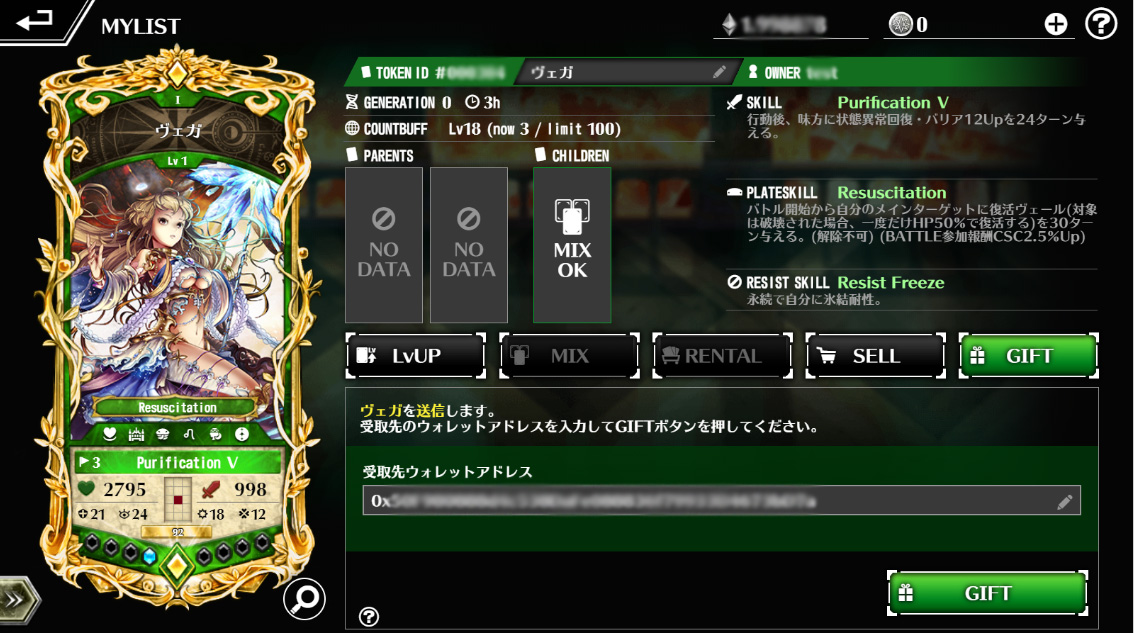Viewport: 1134px width, 633px height.
Task: Expand the side panel with the double chevron
Action: tap(17, 600)
